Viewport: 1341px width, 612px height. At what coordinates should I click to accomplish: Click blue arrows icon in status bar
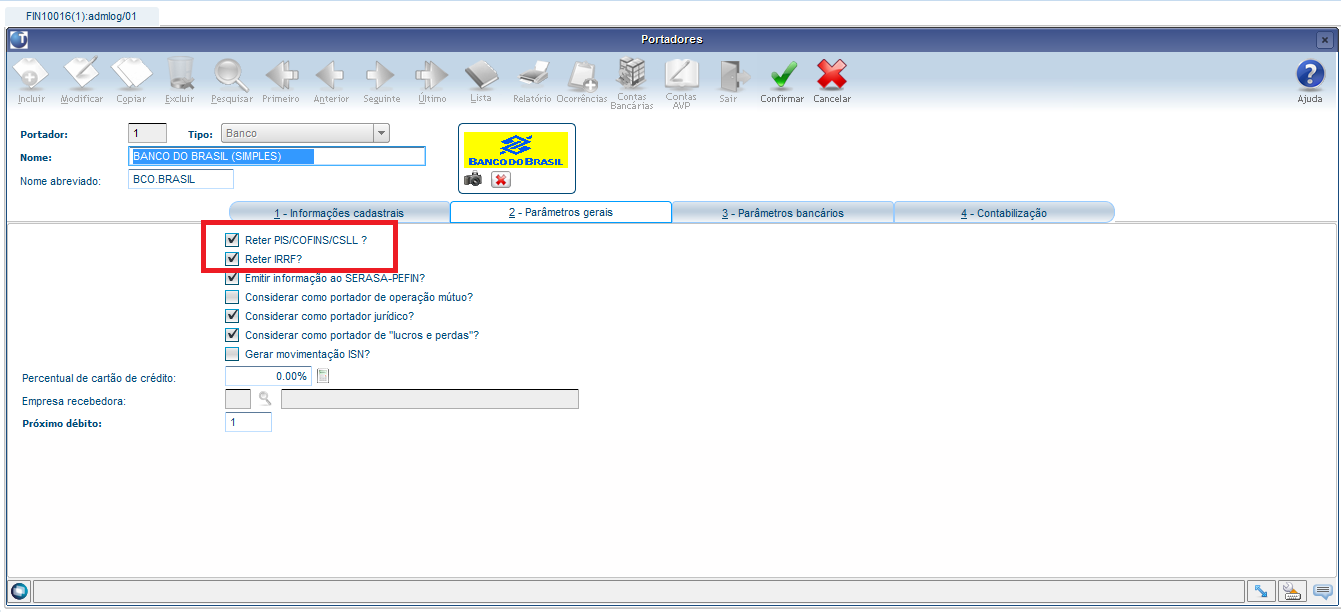point(1262,590)
